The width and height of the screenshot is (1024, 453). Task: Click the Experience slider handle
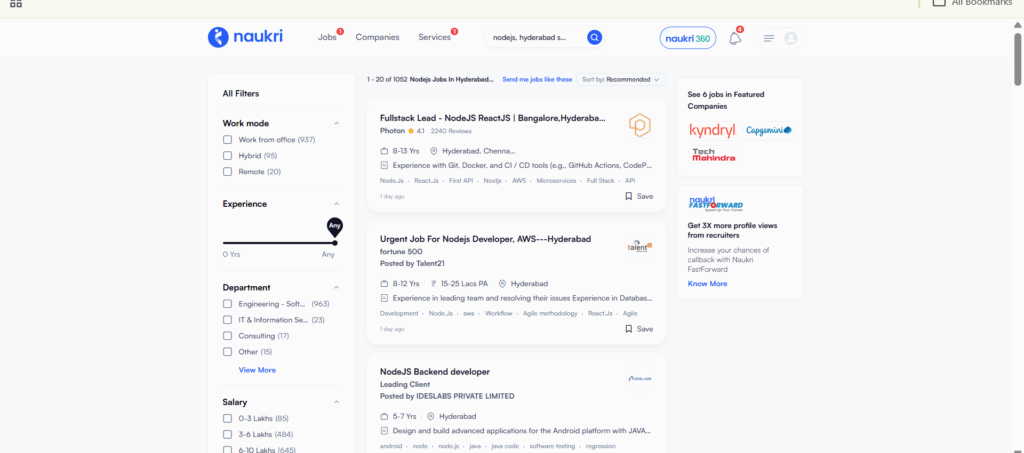point(335,243)
